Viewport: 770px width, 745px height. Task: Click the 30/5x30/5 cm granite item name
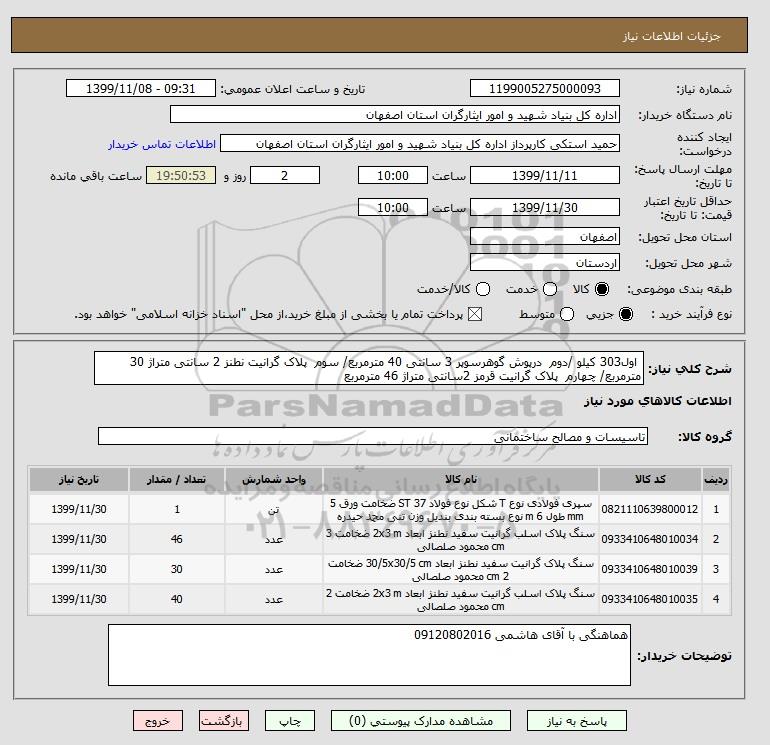pos(461,570)
